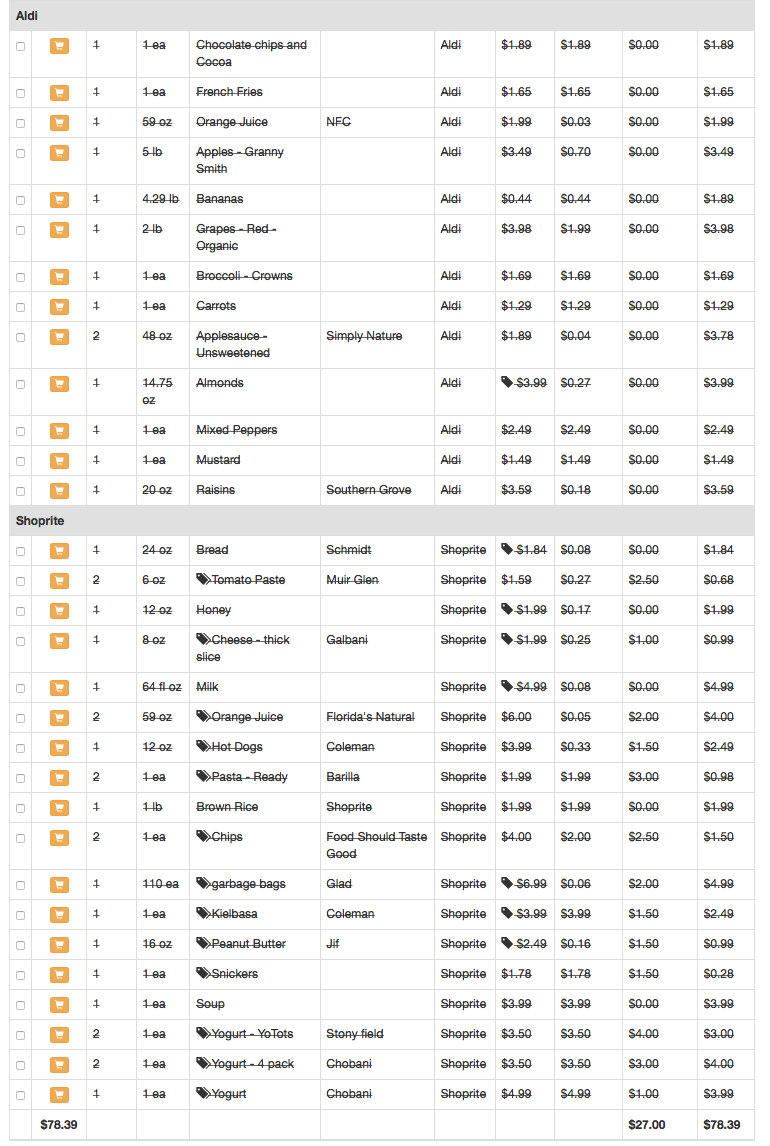Tick checkbox for Raisins row
The height and width of the screenshot is (1146, 770).
click(x=20, y=492)
